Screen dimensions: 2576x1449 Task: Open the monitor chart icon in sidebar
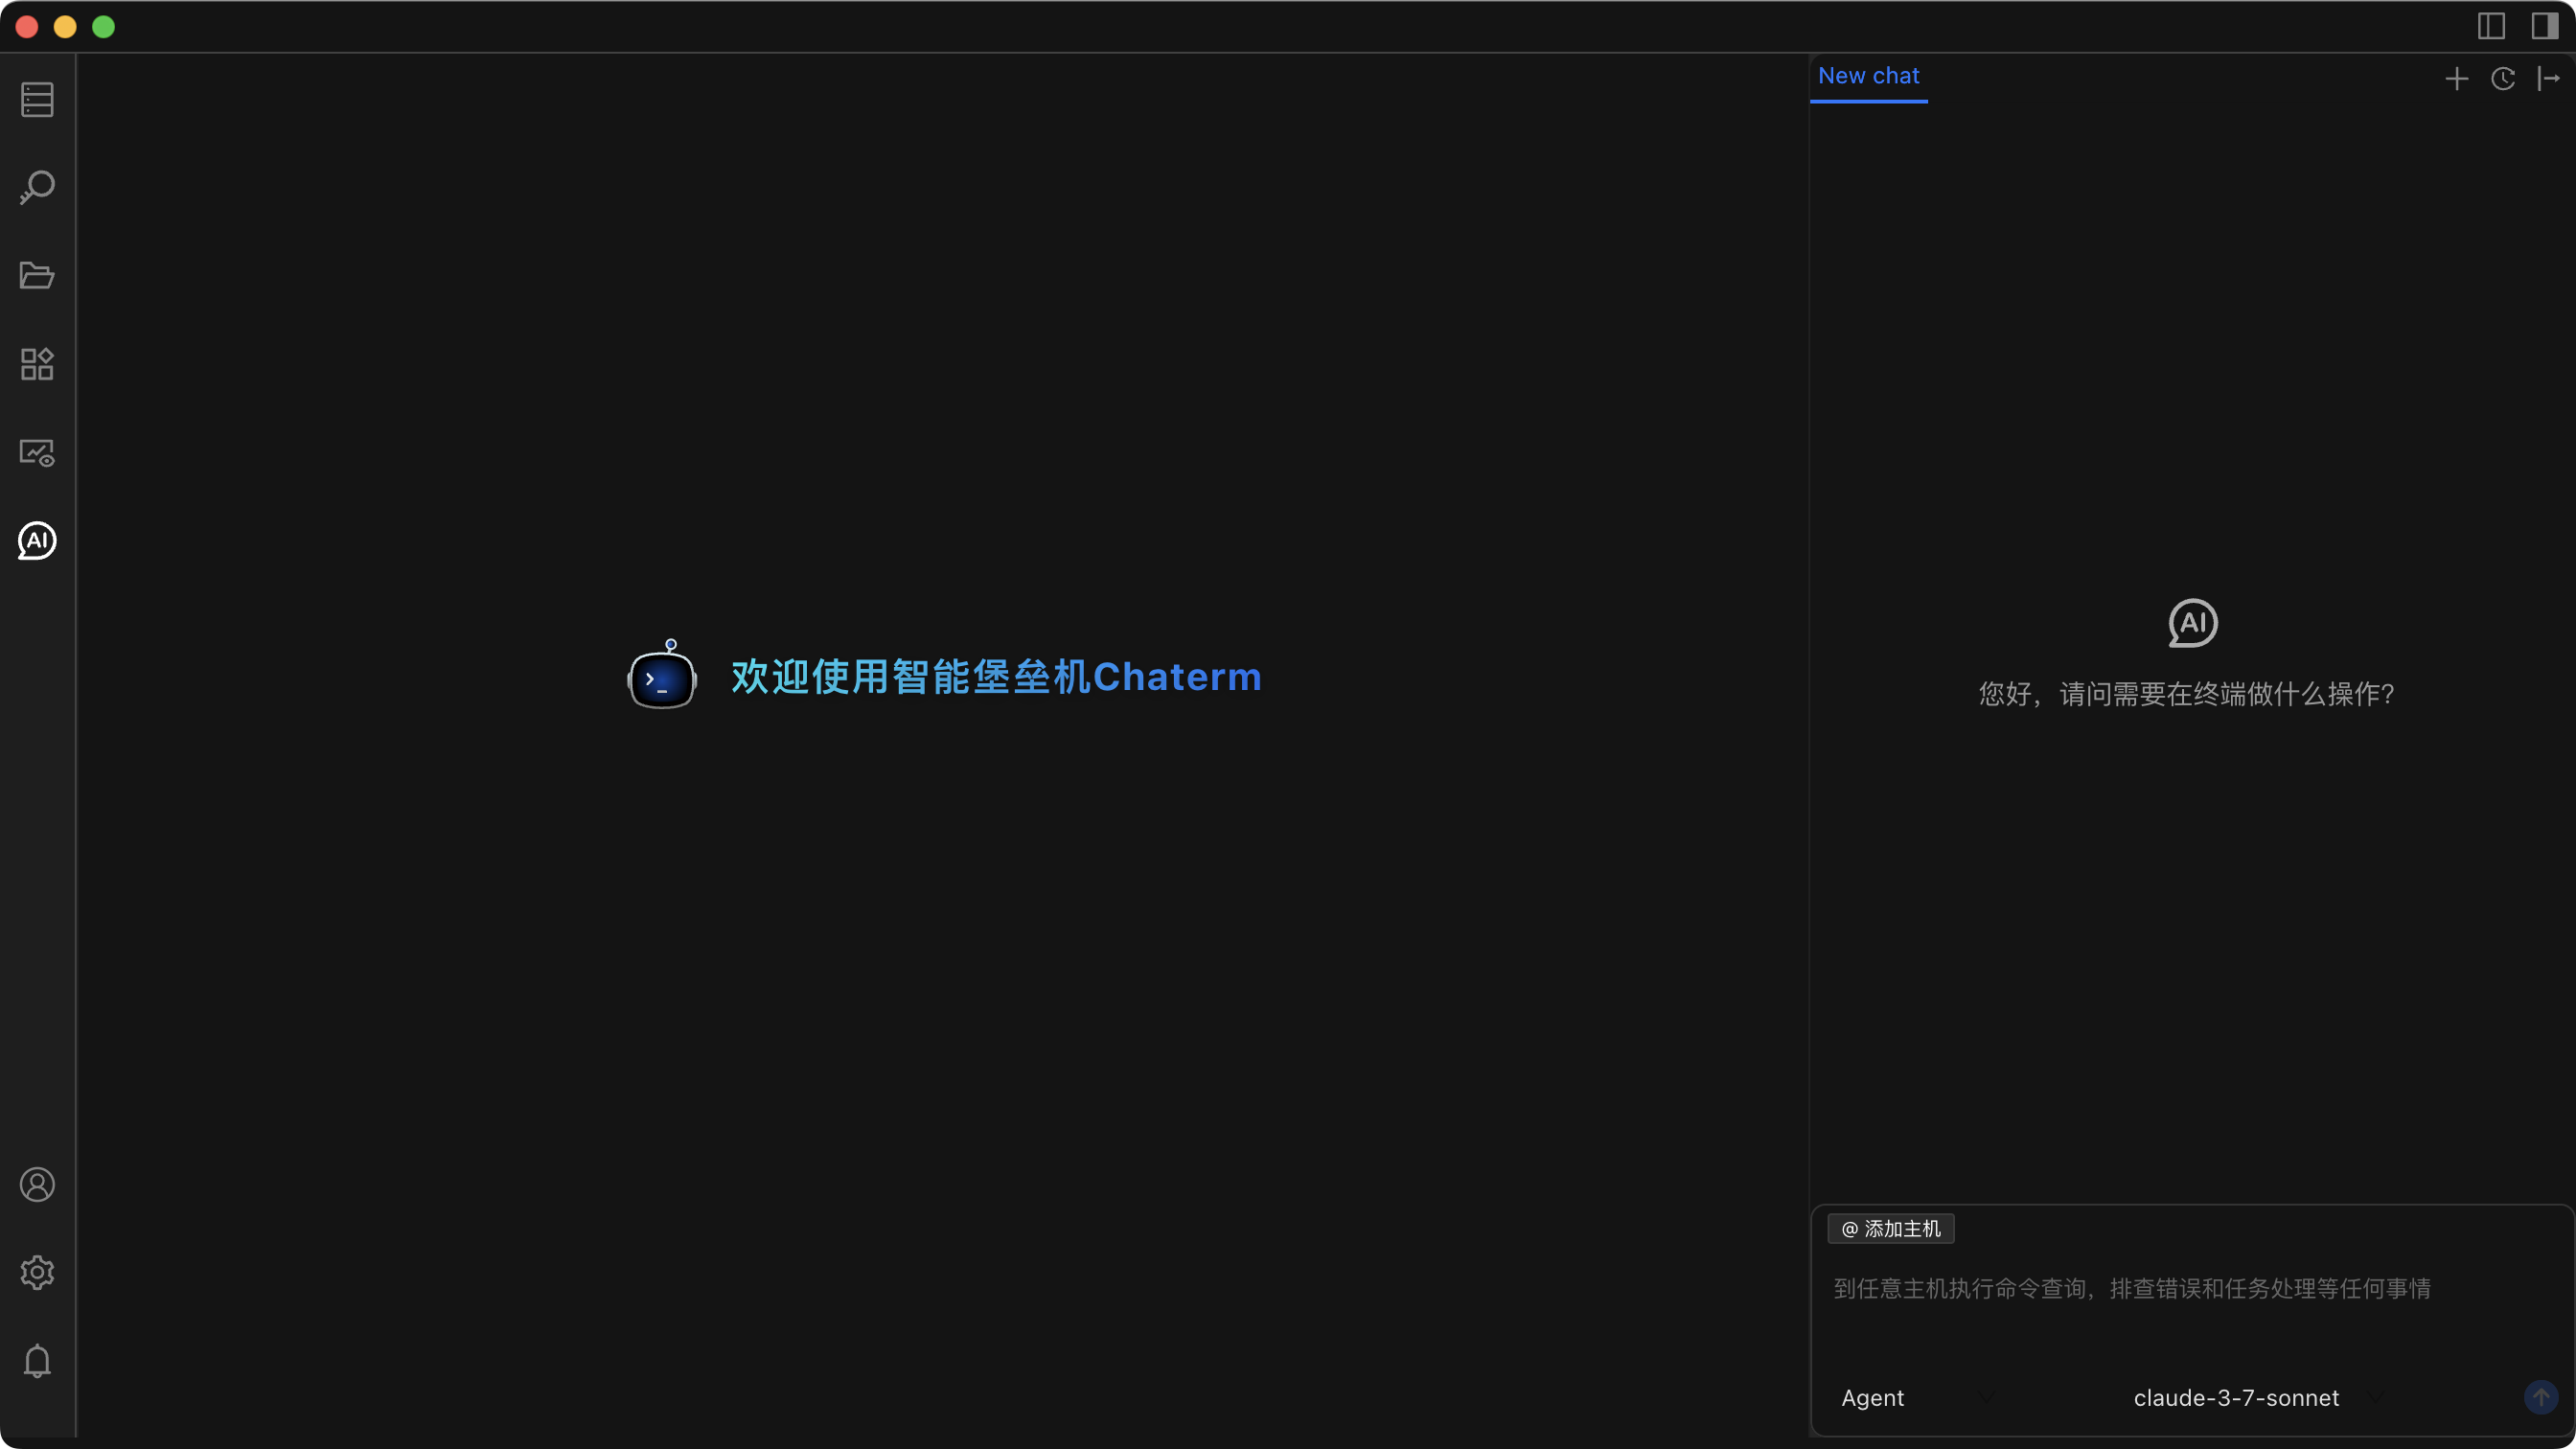click(x=37, y=453)
